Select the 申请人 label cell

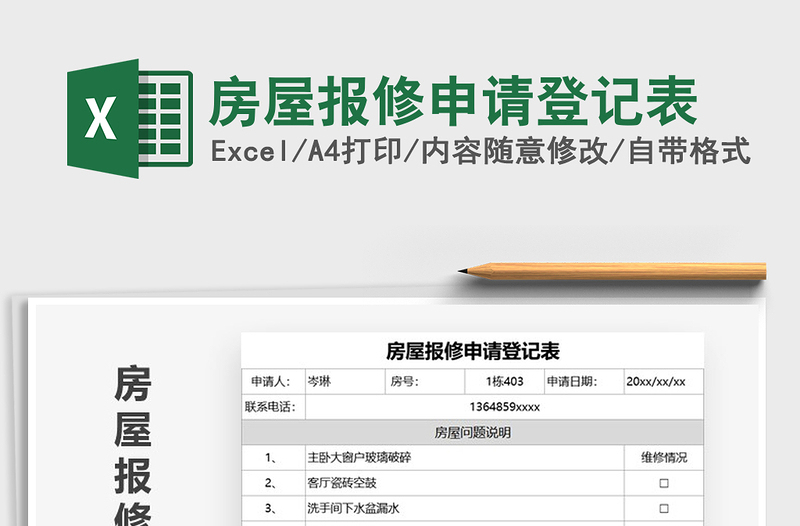click(272, 381)
